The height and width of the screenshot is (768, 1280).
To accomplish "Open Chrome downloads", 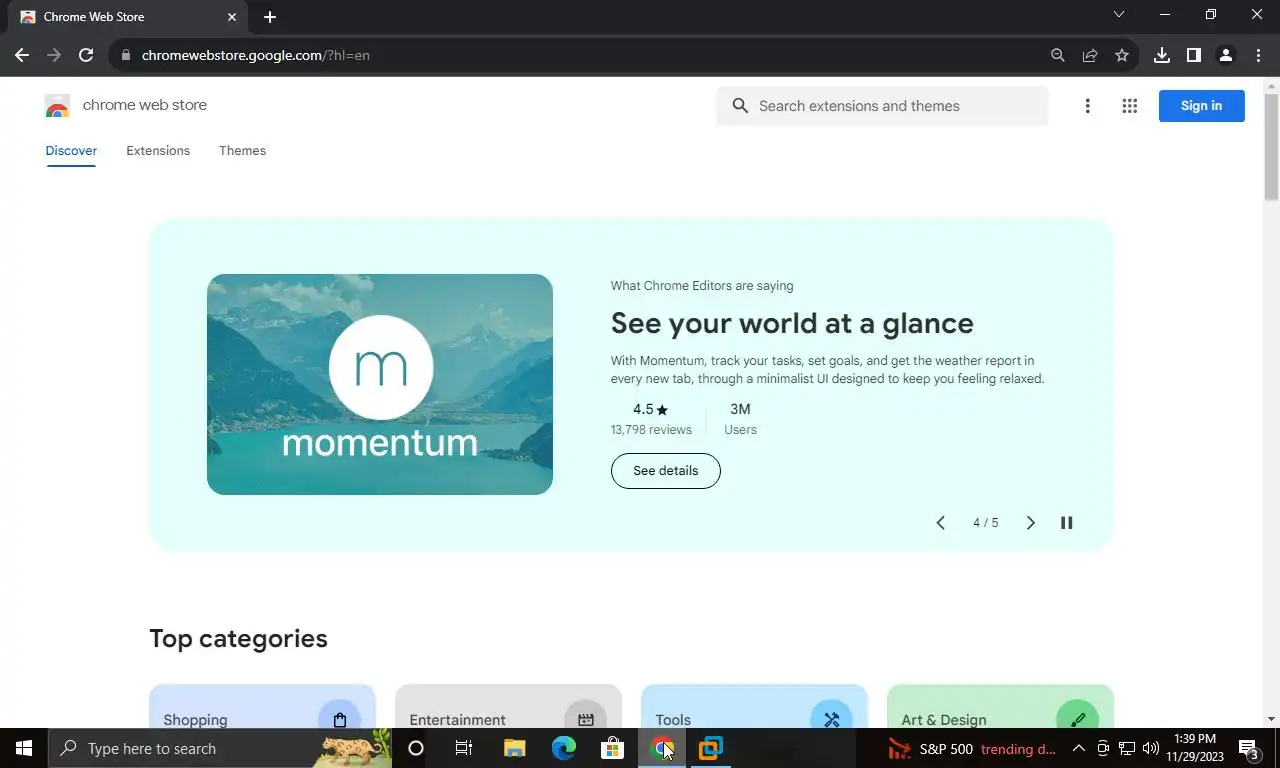I will [x=1162, y=55].
